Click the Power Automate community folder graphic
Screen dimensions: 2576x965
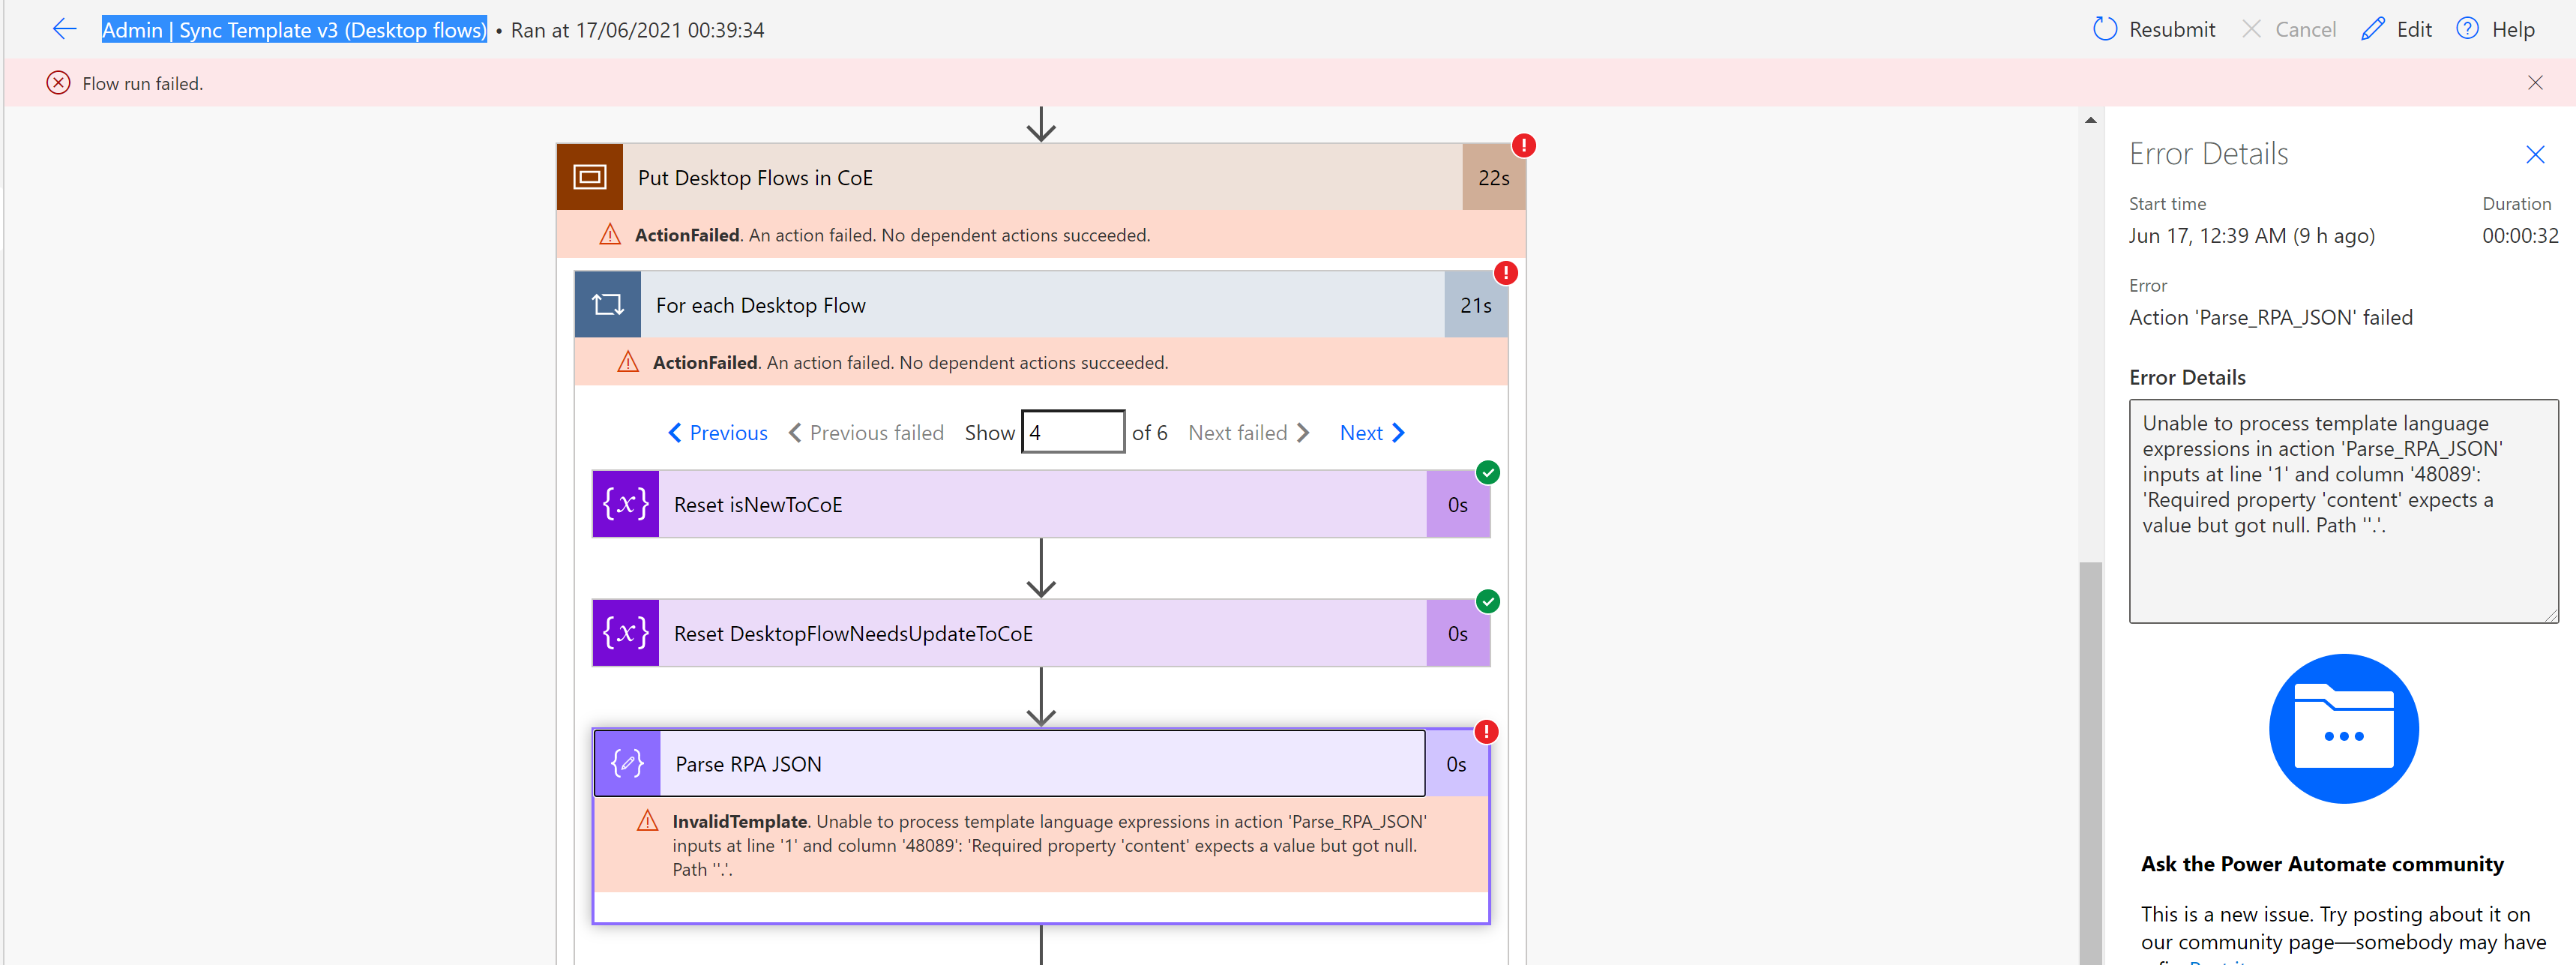point(2343,728)
